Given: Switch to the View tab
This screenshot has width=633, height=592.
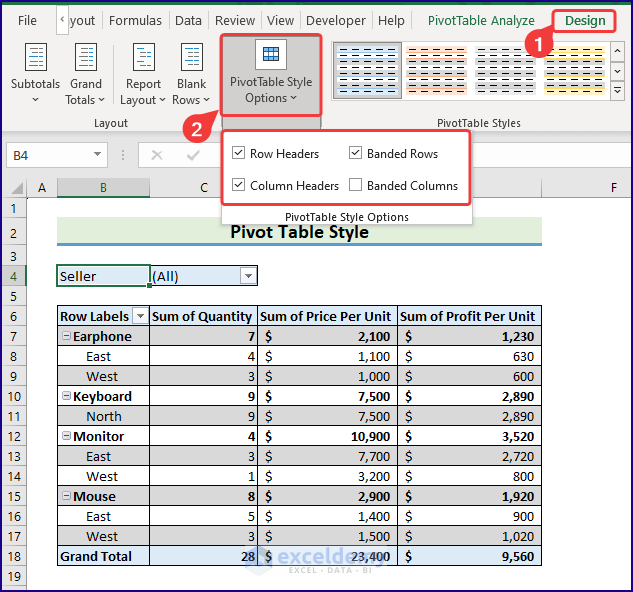Looking at the screenshot, I should click(x=280, y=21).
